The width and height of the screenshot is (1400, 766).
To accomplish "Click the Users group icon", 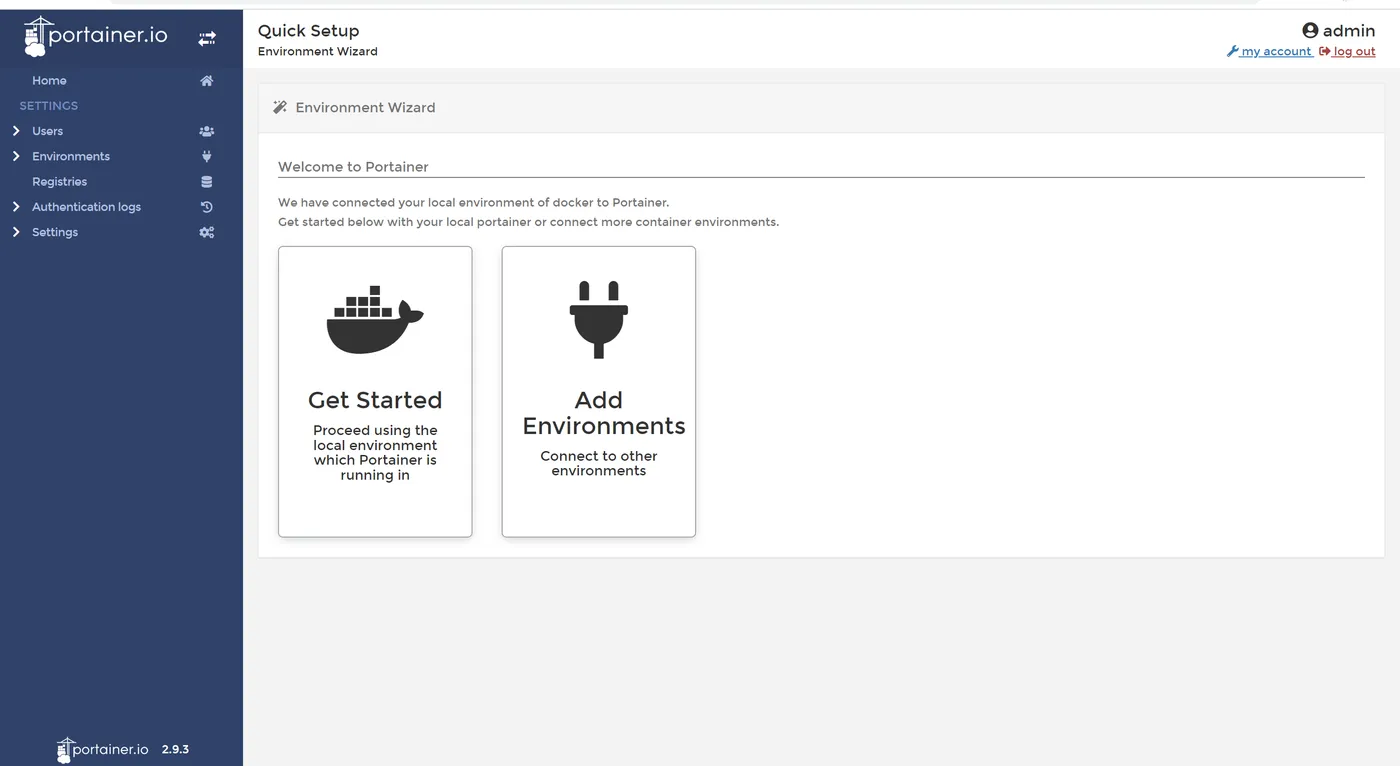I will 207,131.
